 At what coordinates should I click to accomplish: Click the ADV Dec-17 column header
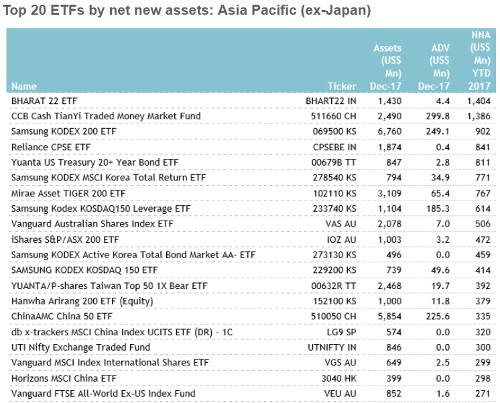pos(434,67)
